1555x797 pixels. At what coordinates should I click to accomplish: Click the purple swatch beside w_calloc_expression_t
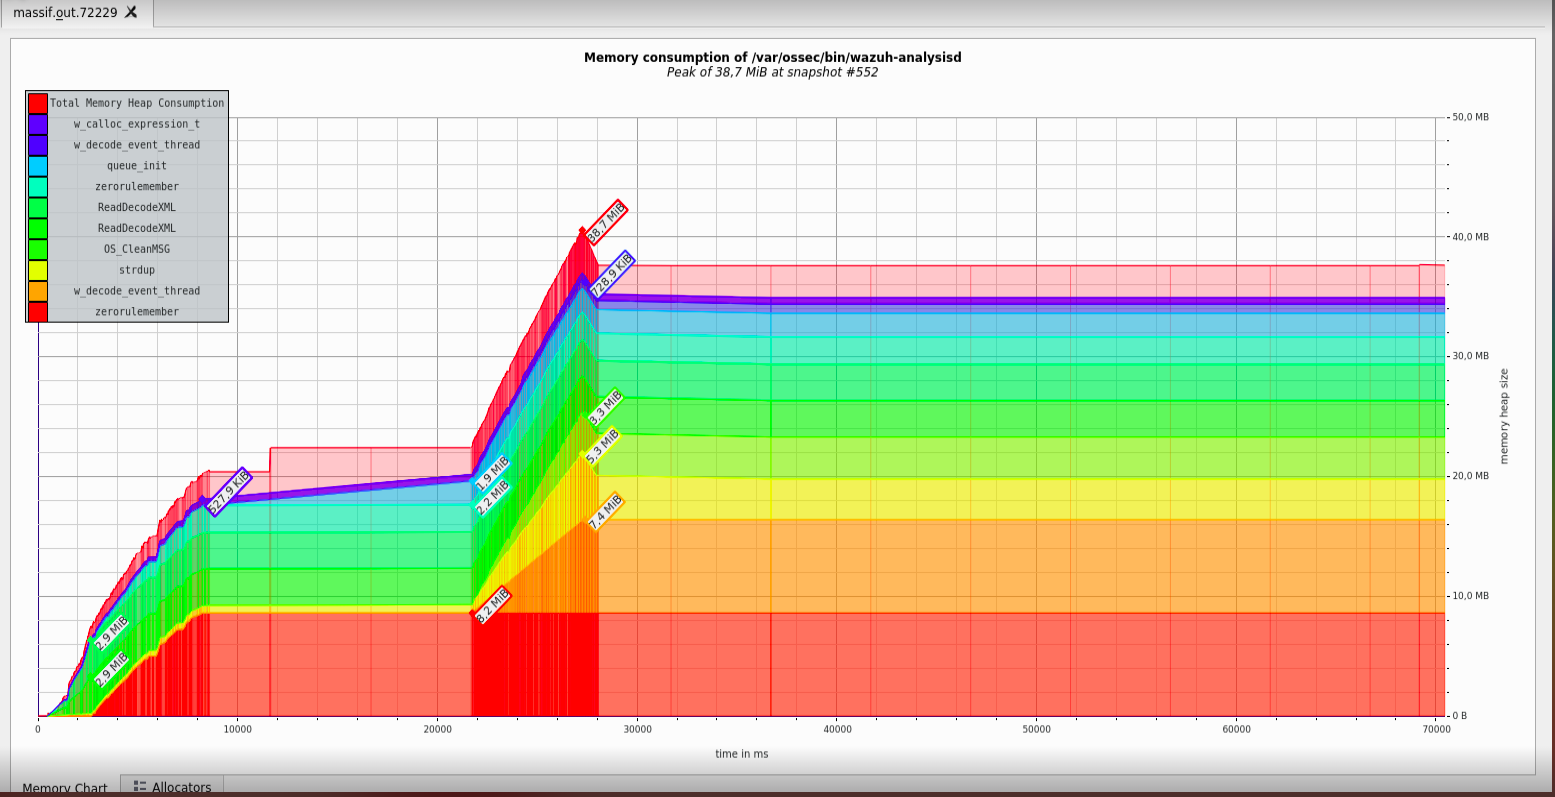(x=37, y=124)
